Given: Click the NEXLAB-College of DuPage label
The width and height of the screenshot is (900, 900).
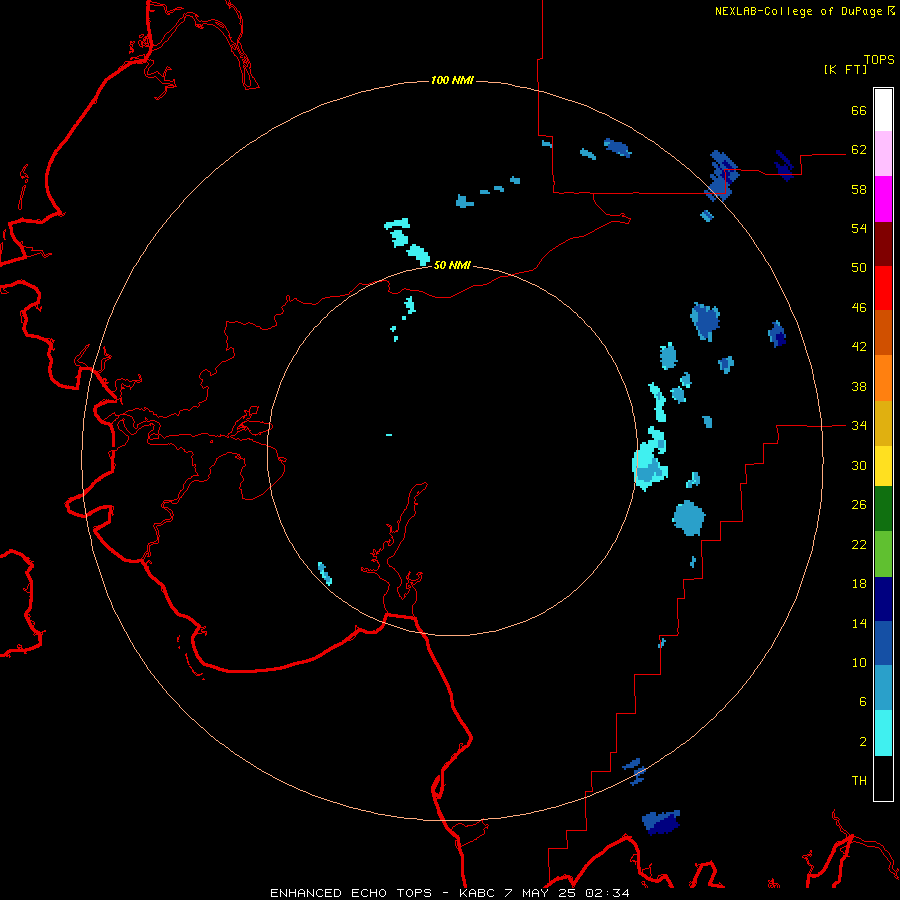Looking at the screenshot, I should 798,11.
